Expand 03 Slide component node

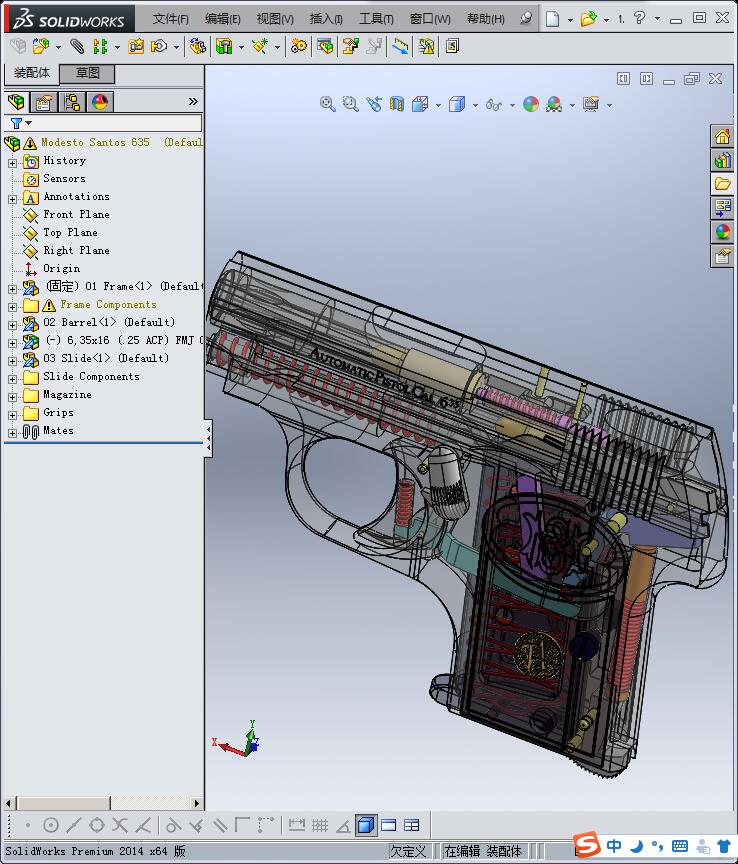pyautogui.click(x=13, y=361)
